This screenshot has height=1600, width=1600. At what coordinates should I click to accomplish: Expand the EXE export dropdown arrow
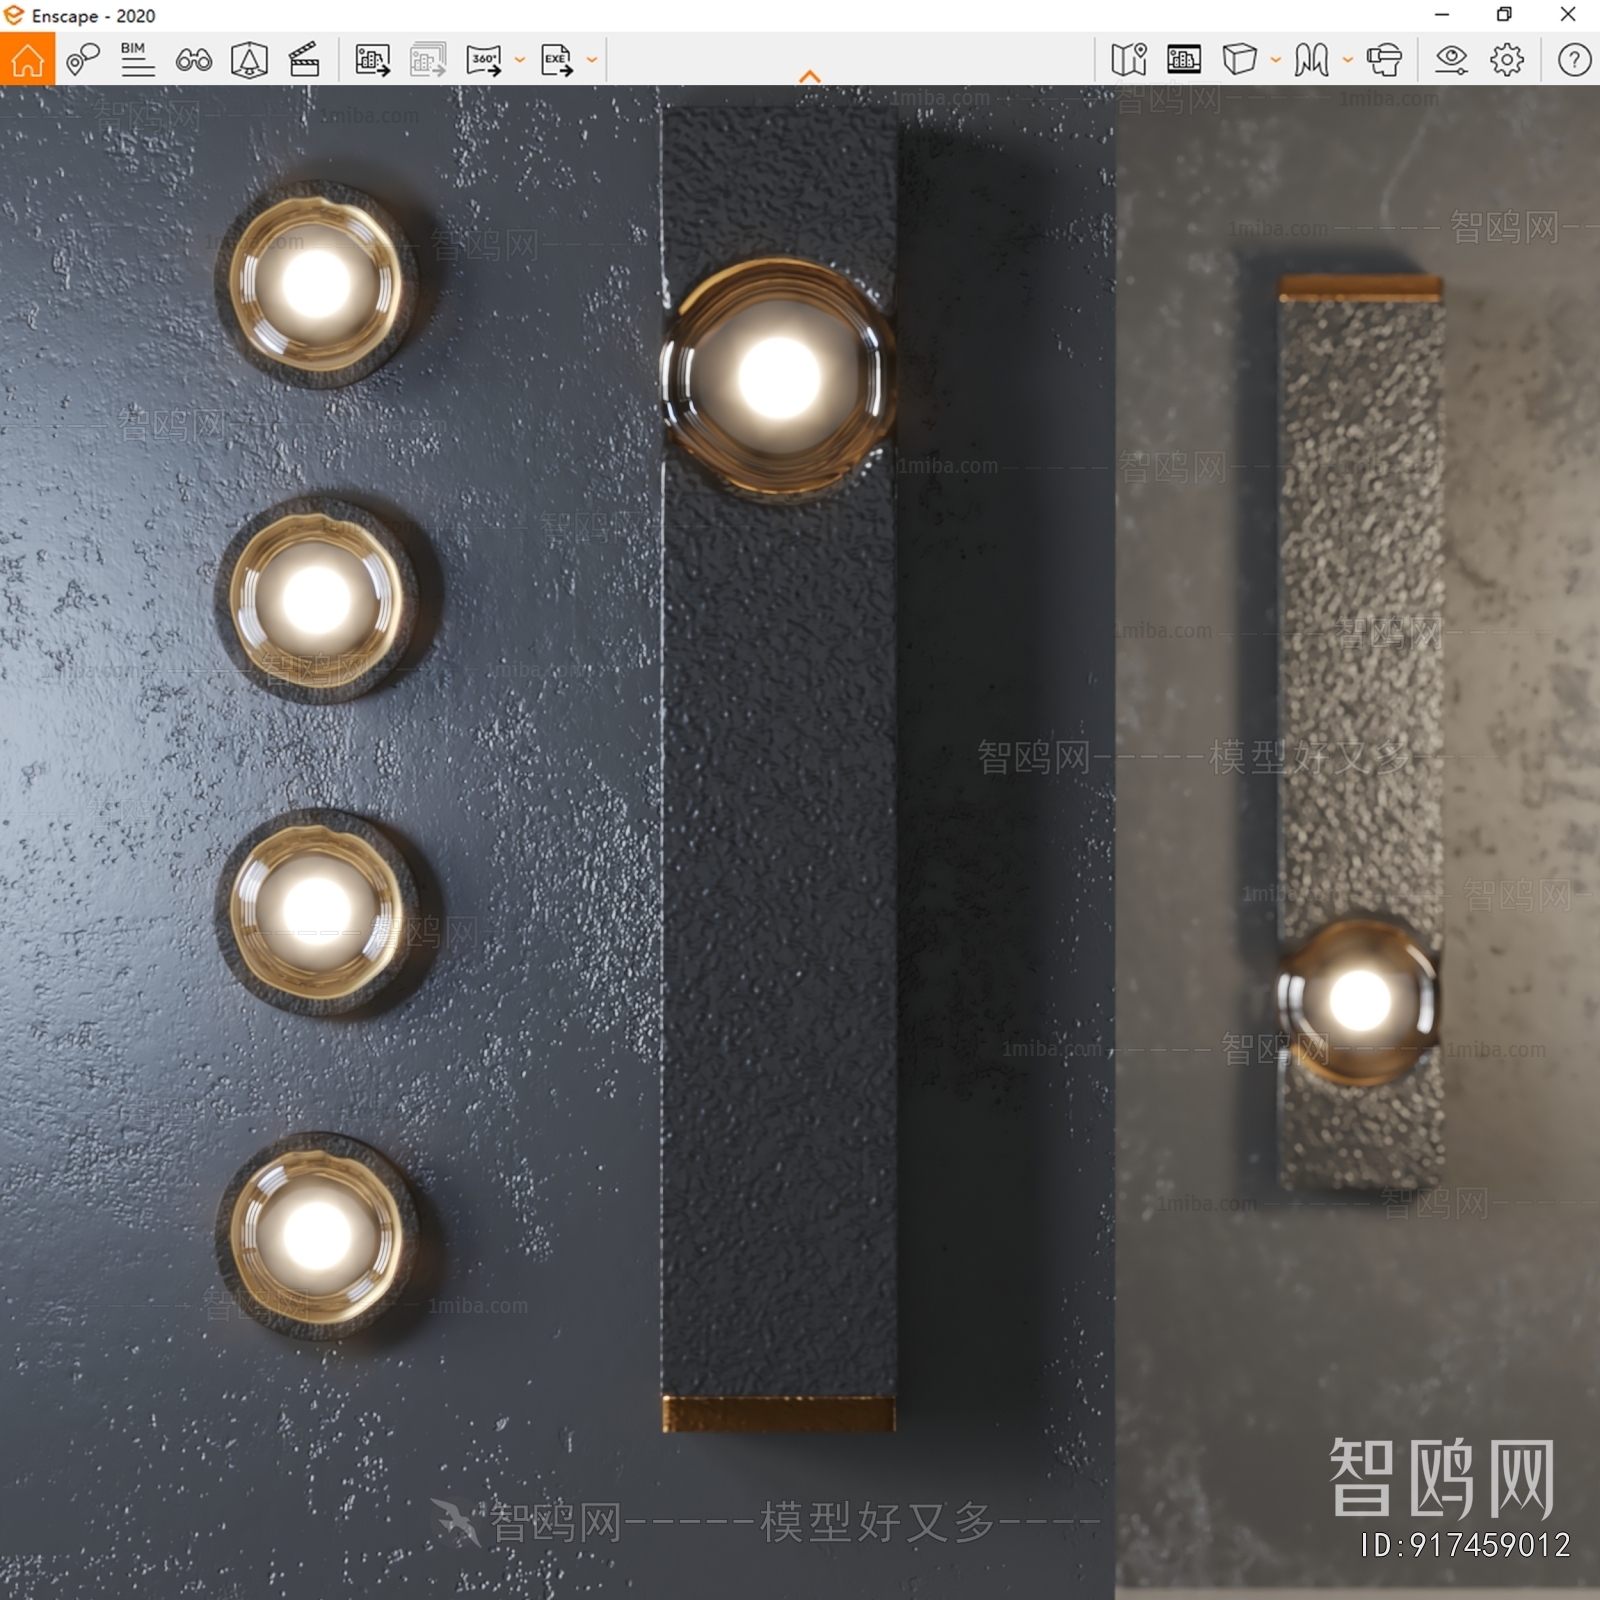(x=592, y=60)
